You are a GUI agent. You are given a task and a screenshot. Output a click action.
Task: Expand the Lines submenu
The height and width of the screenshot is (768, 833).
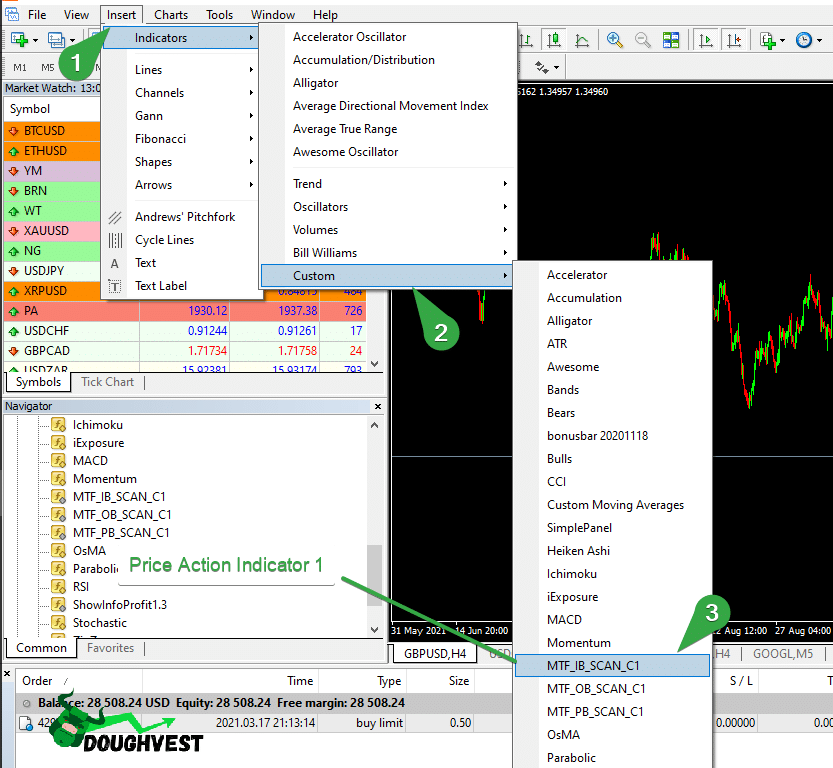[148, 69]
